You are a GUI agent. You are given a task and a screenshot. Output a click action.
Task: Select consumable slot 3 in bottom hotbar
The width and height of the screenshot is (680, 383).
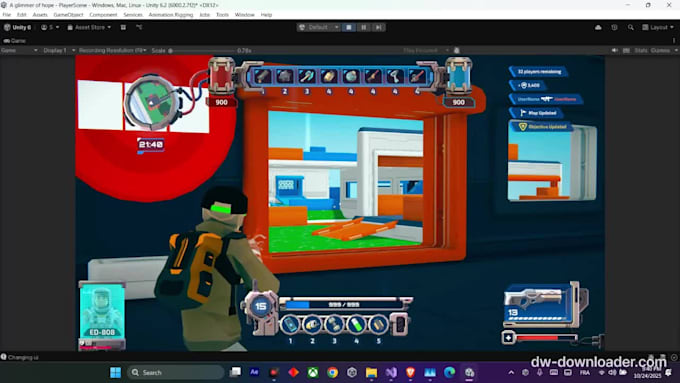click(x=334, y=324)
